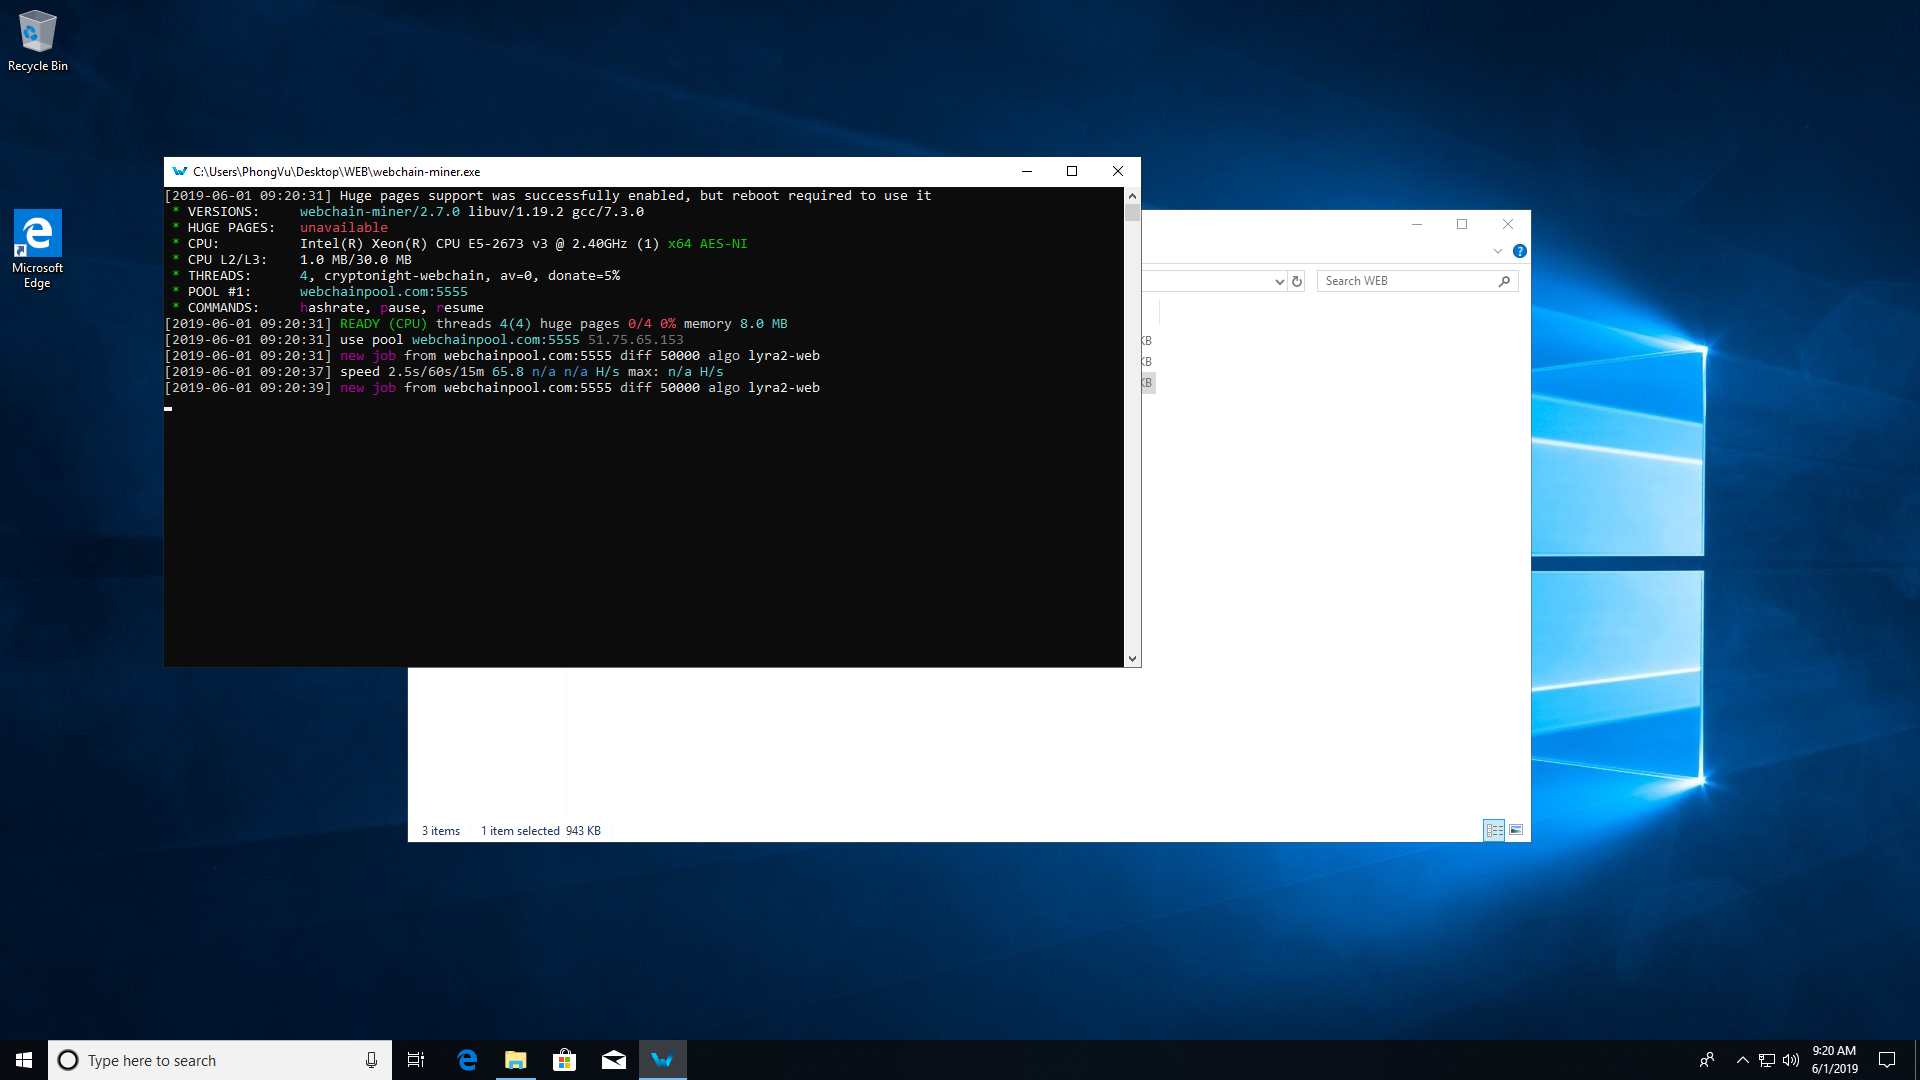1920x1080 pixels.
Task: Minimize the File Explorer window
Action: click(x=1416, y=224)
